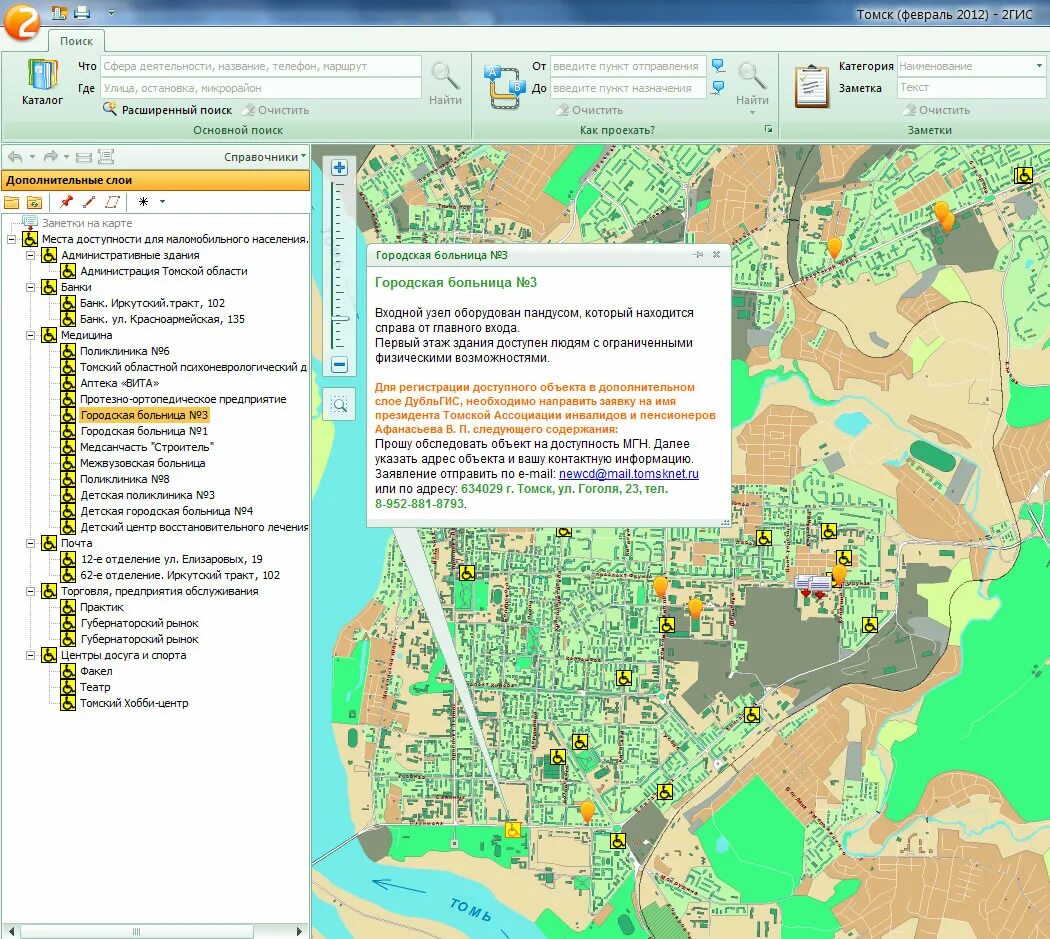This screenshot has width=1050, height=939.
Task: Click the Где location input field
Action: tap(260, 88)
